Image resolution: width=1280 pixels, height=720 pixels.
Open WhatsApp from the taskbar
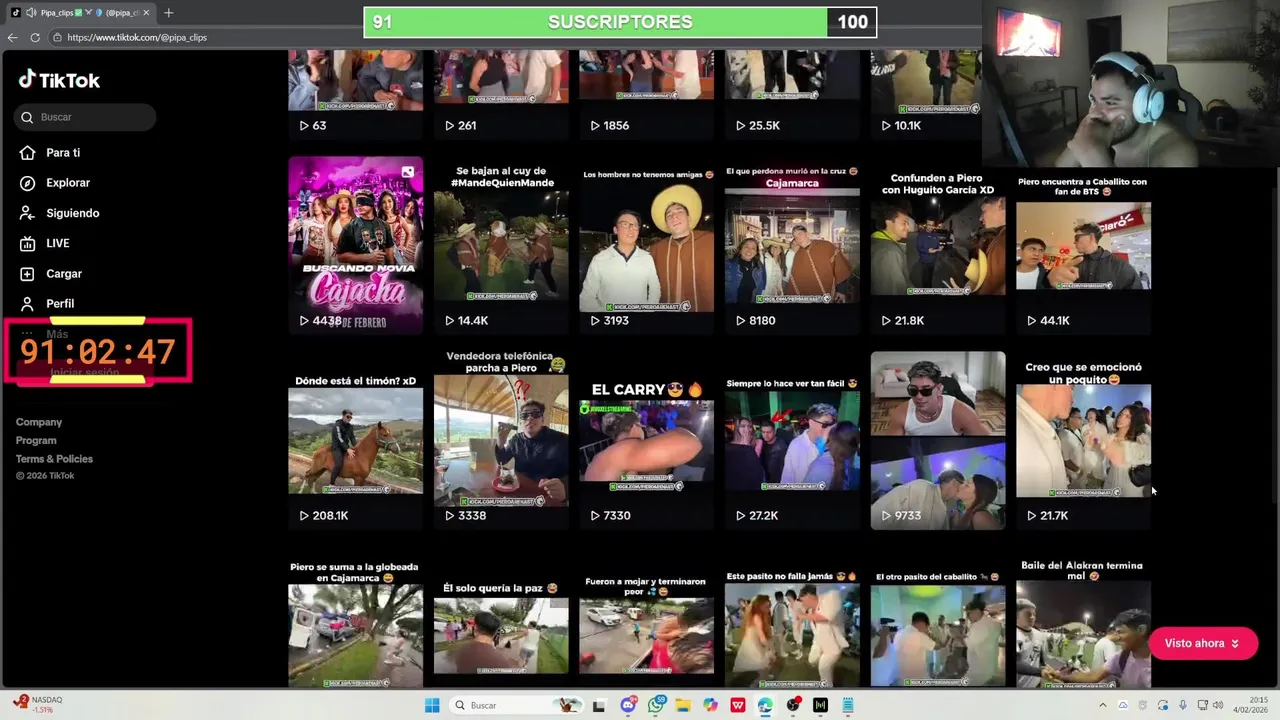coord(656,705)
